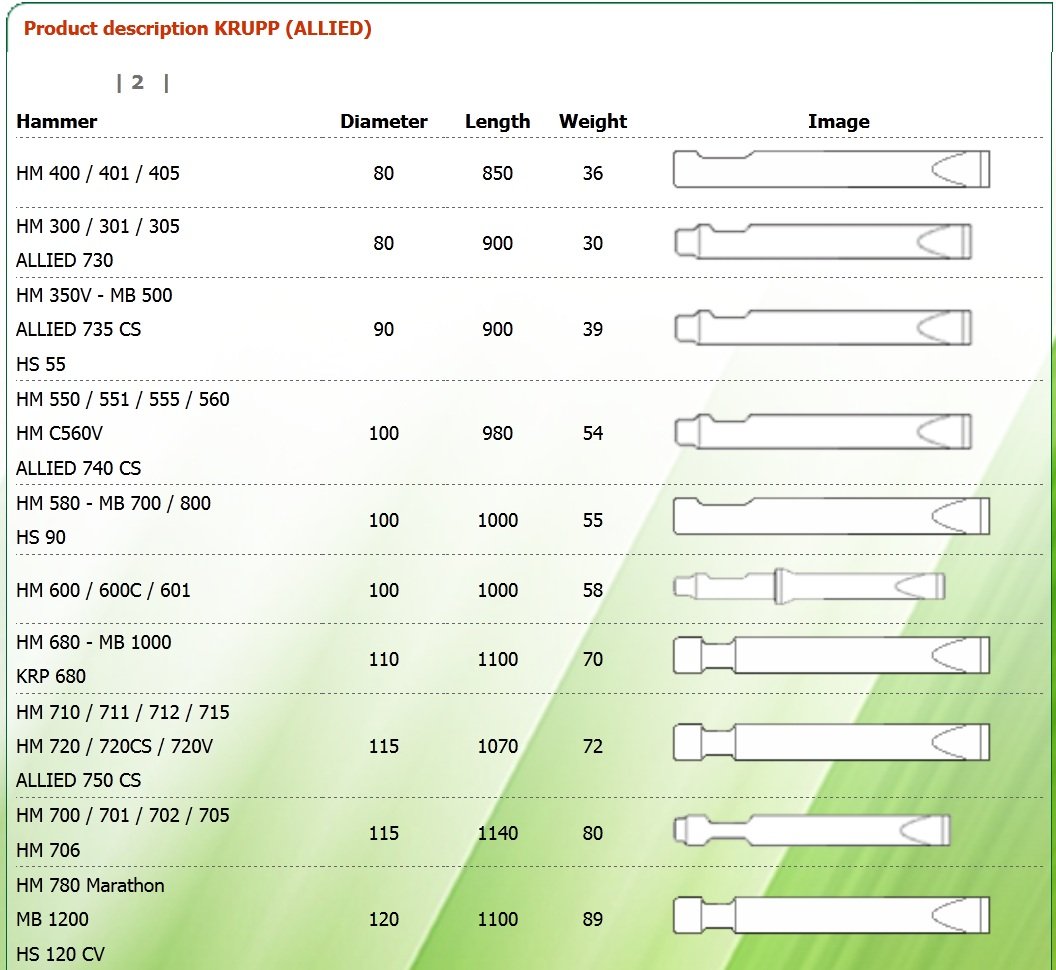Click the 'KRP 680' text
Viewport: 1056px width, 970px height.
[x=51, y=676]
